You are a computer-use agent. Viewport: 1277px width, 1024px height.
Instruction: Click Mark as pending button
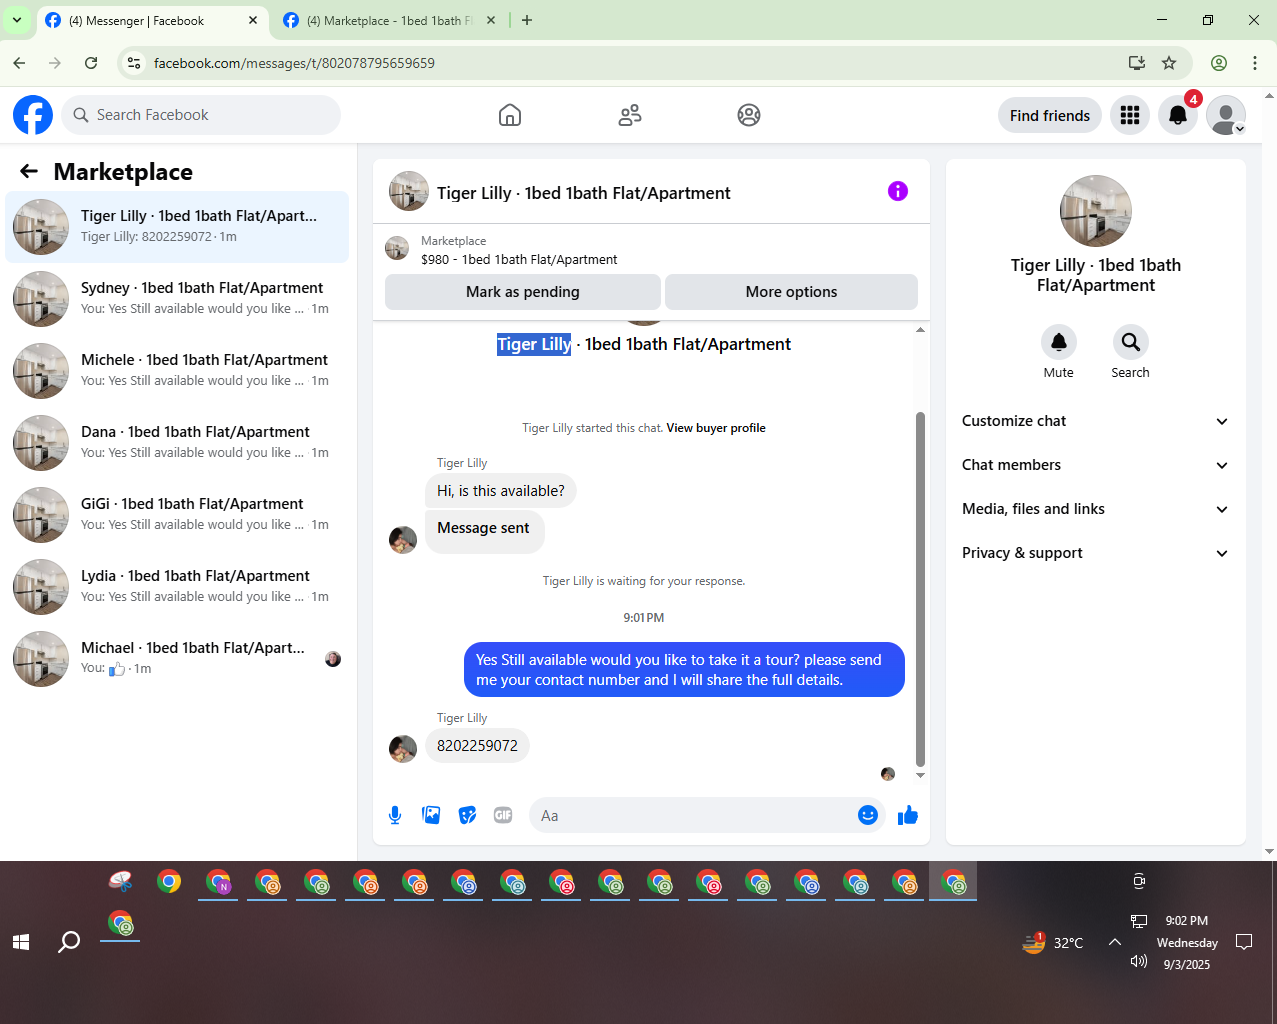tap(523, 292)
